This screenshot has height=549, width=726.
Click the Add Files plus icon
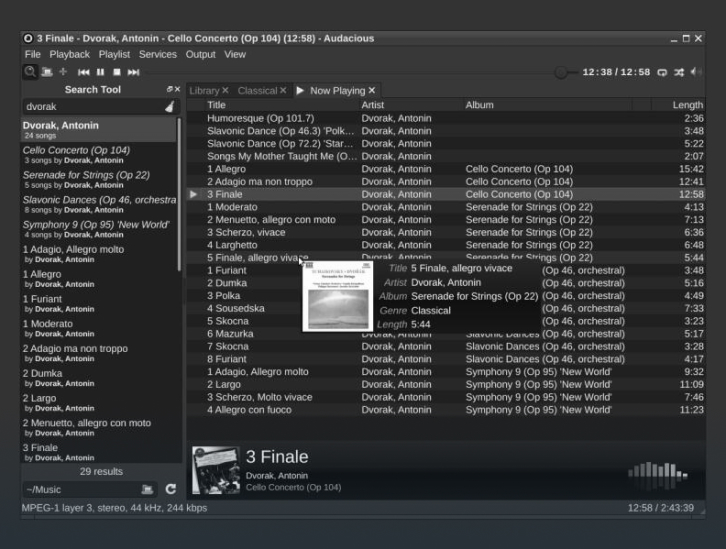(63, 72)
